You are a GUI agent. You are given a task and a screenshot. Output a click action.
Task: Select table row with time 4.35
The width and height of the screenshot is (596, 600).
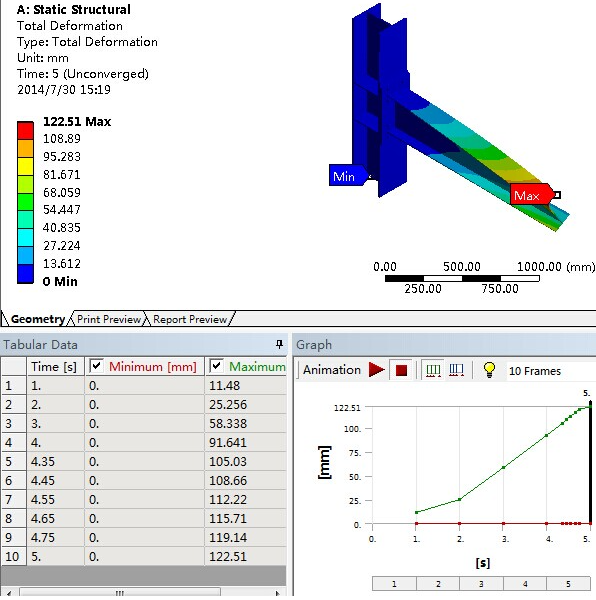(x=143, y=461)
